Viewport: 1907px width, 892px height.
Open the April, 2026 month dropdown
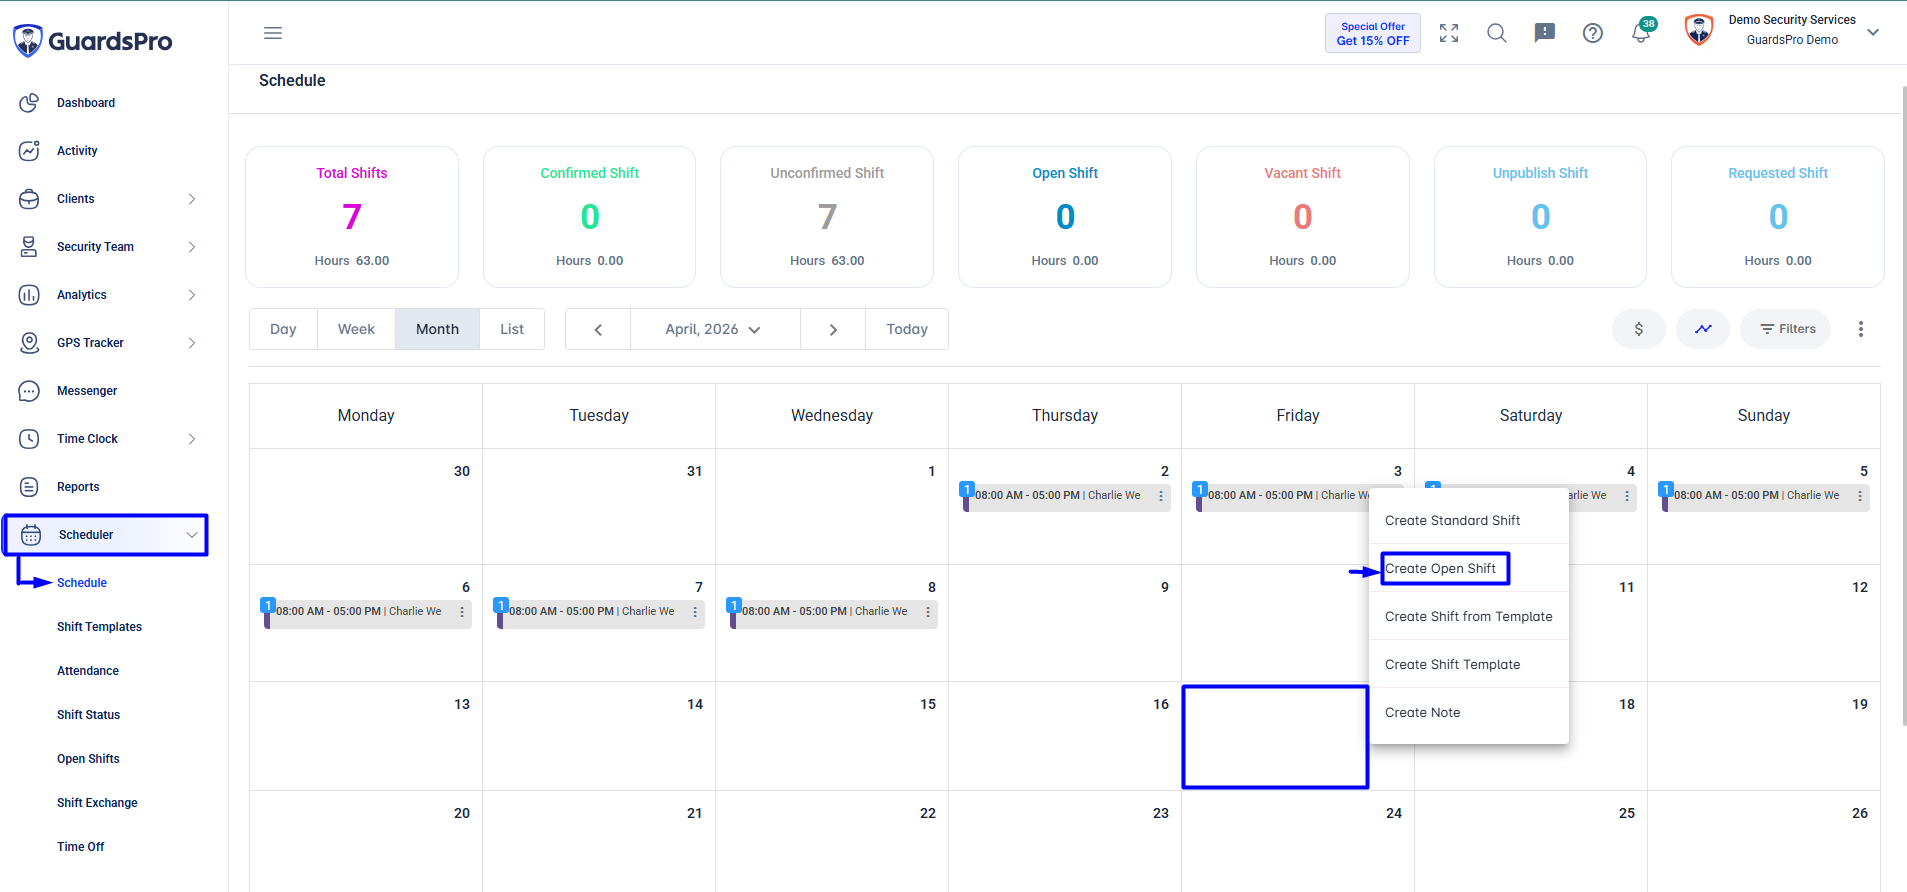(x=715, y=329)
